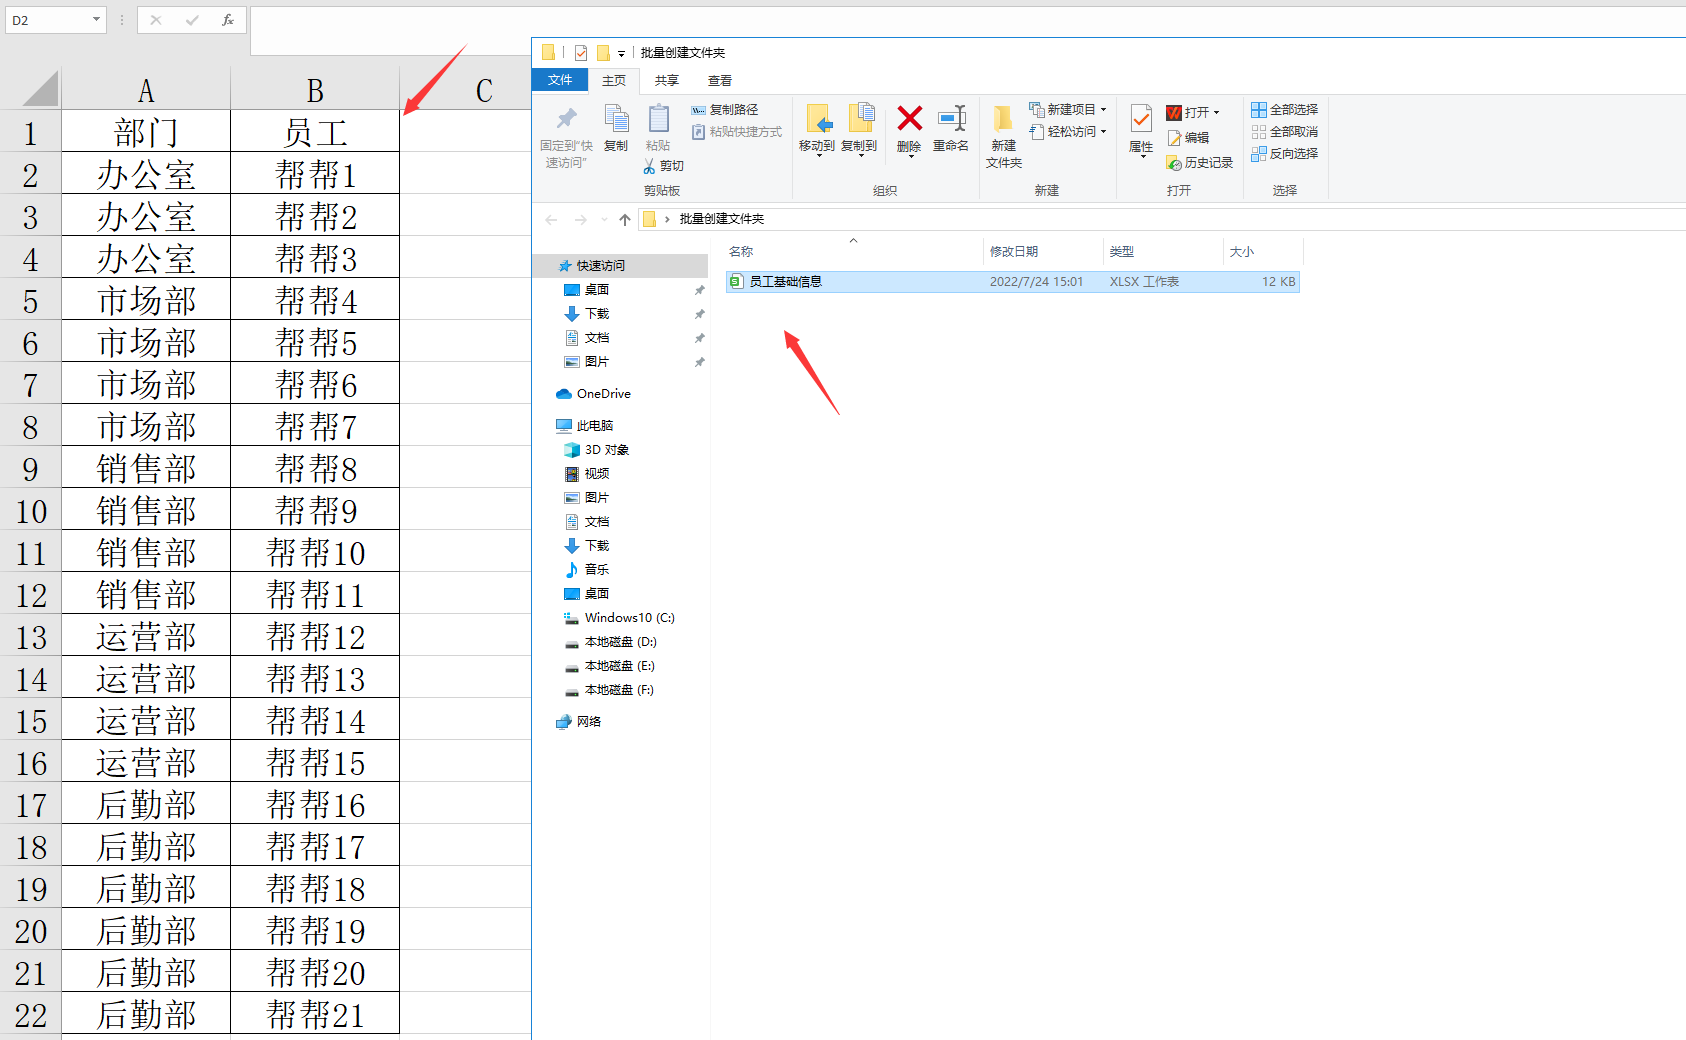The image size is (1686, 1040).
Task: Click the Explorer back arrow
Action: pos(550,219)
